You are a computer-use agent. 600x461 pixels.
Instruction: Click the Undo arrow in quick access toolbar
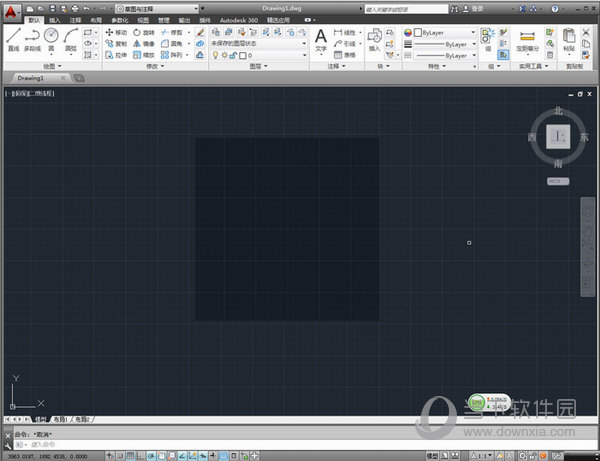tap(86, 8)
